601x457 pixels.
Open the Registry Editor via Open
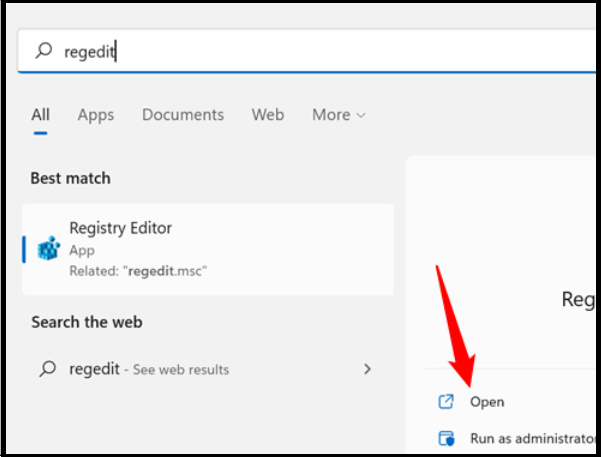pos(487,402)
